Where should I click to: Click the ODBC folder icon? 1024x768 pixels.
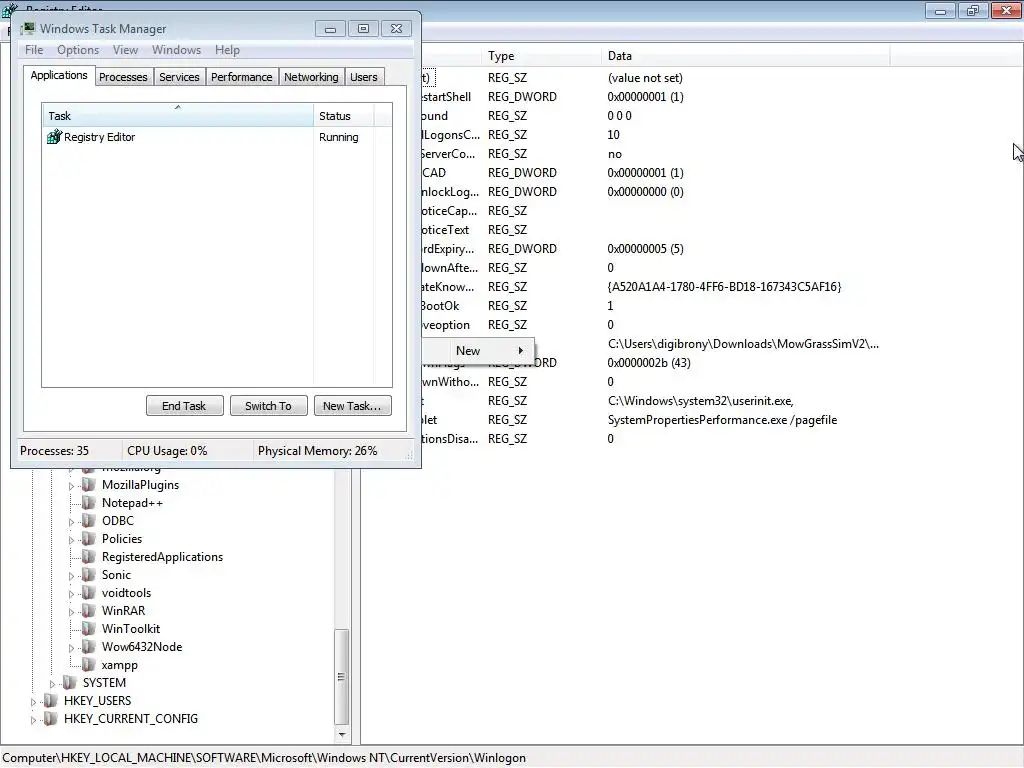[x=89, y=520]
